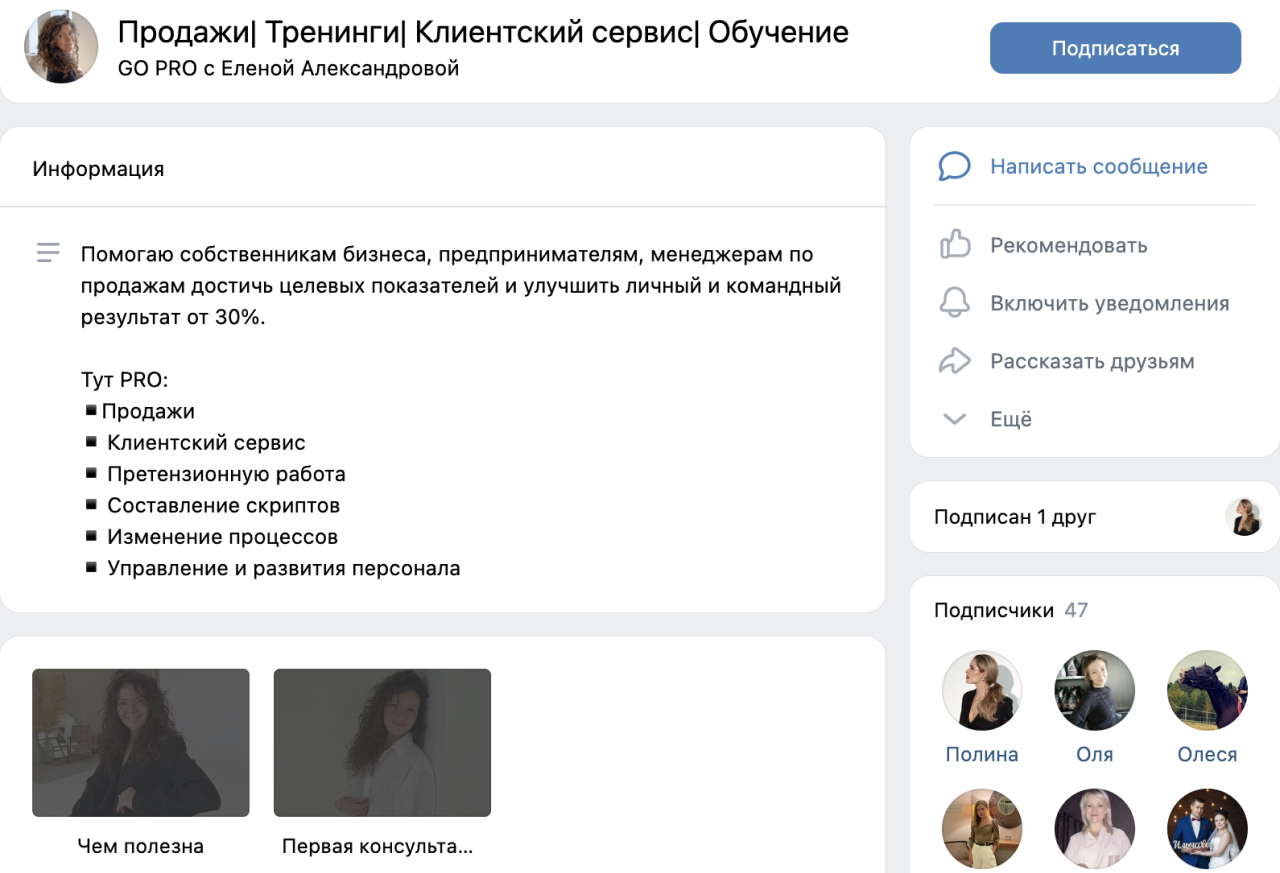Open the group avatar photo
1280x873 pixels.
61,47
